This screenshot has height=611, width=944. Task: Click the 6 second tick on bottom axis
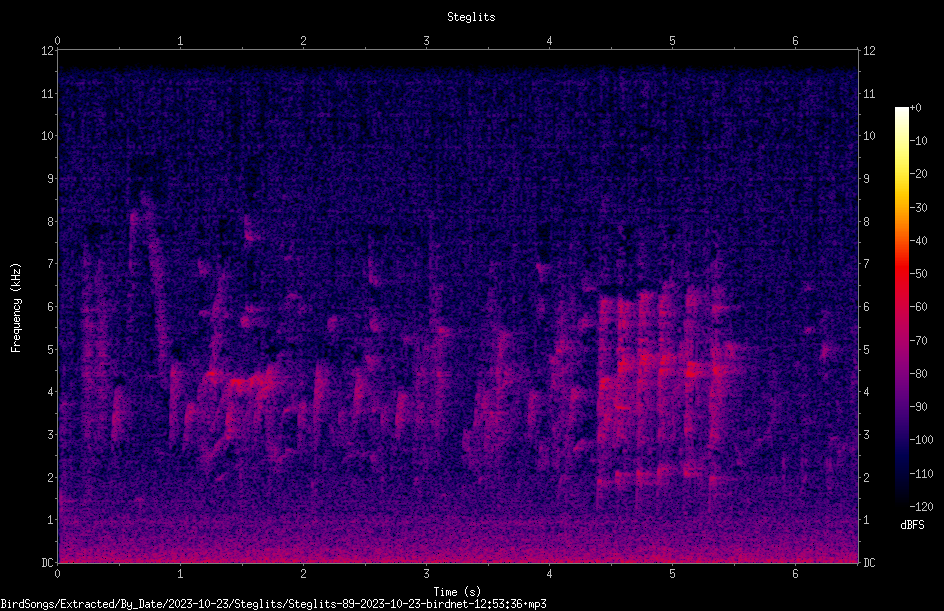click(x=795, y=574)
